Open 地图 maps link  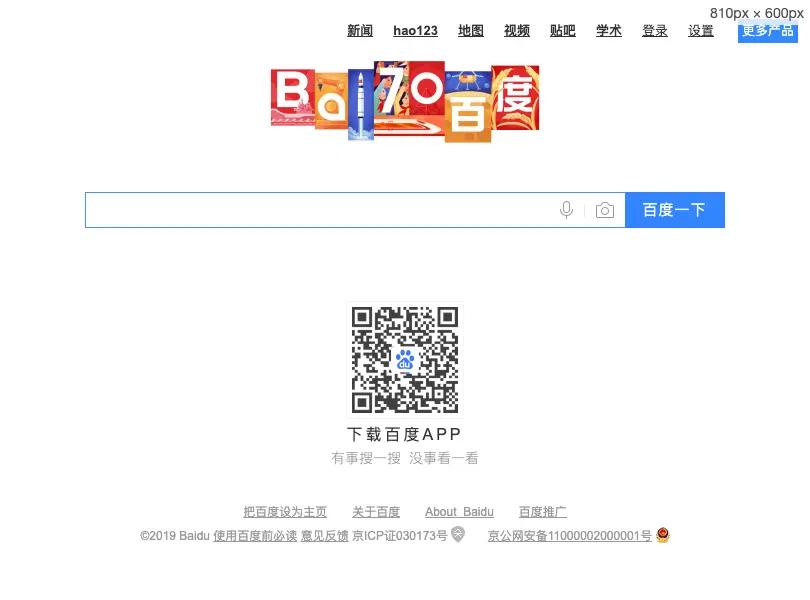471,31
